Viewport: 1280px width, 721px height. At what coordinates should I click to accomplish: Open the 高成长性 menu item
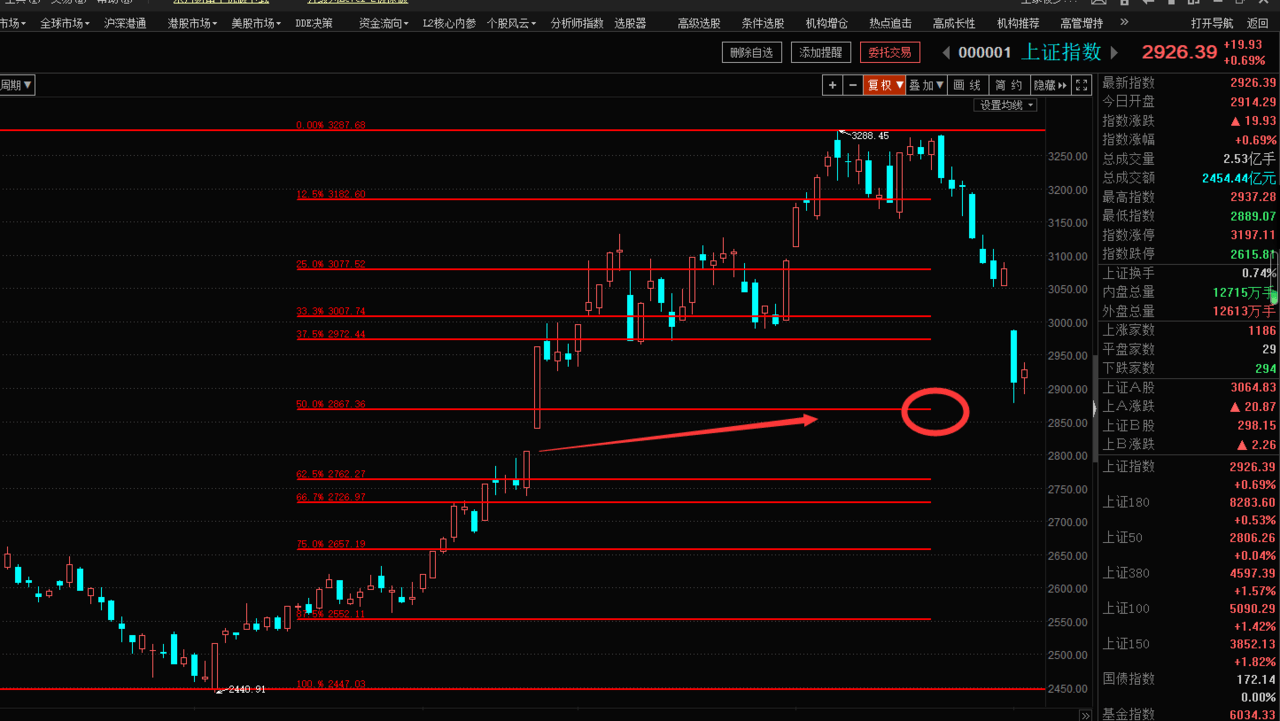click(x=954, y=23)
